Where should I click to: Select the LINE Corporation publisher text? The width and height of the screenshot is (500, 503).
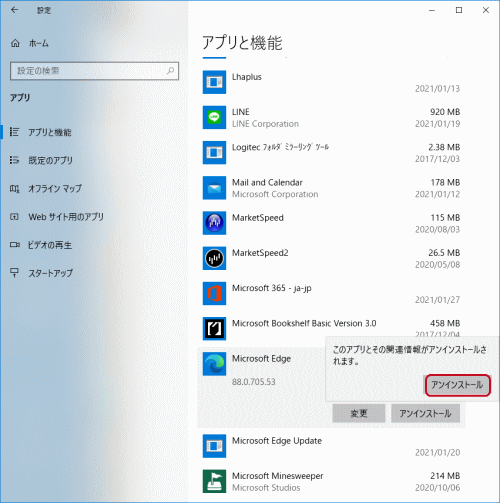click(x=265, y=124)
